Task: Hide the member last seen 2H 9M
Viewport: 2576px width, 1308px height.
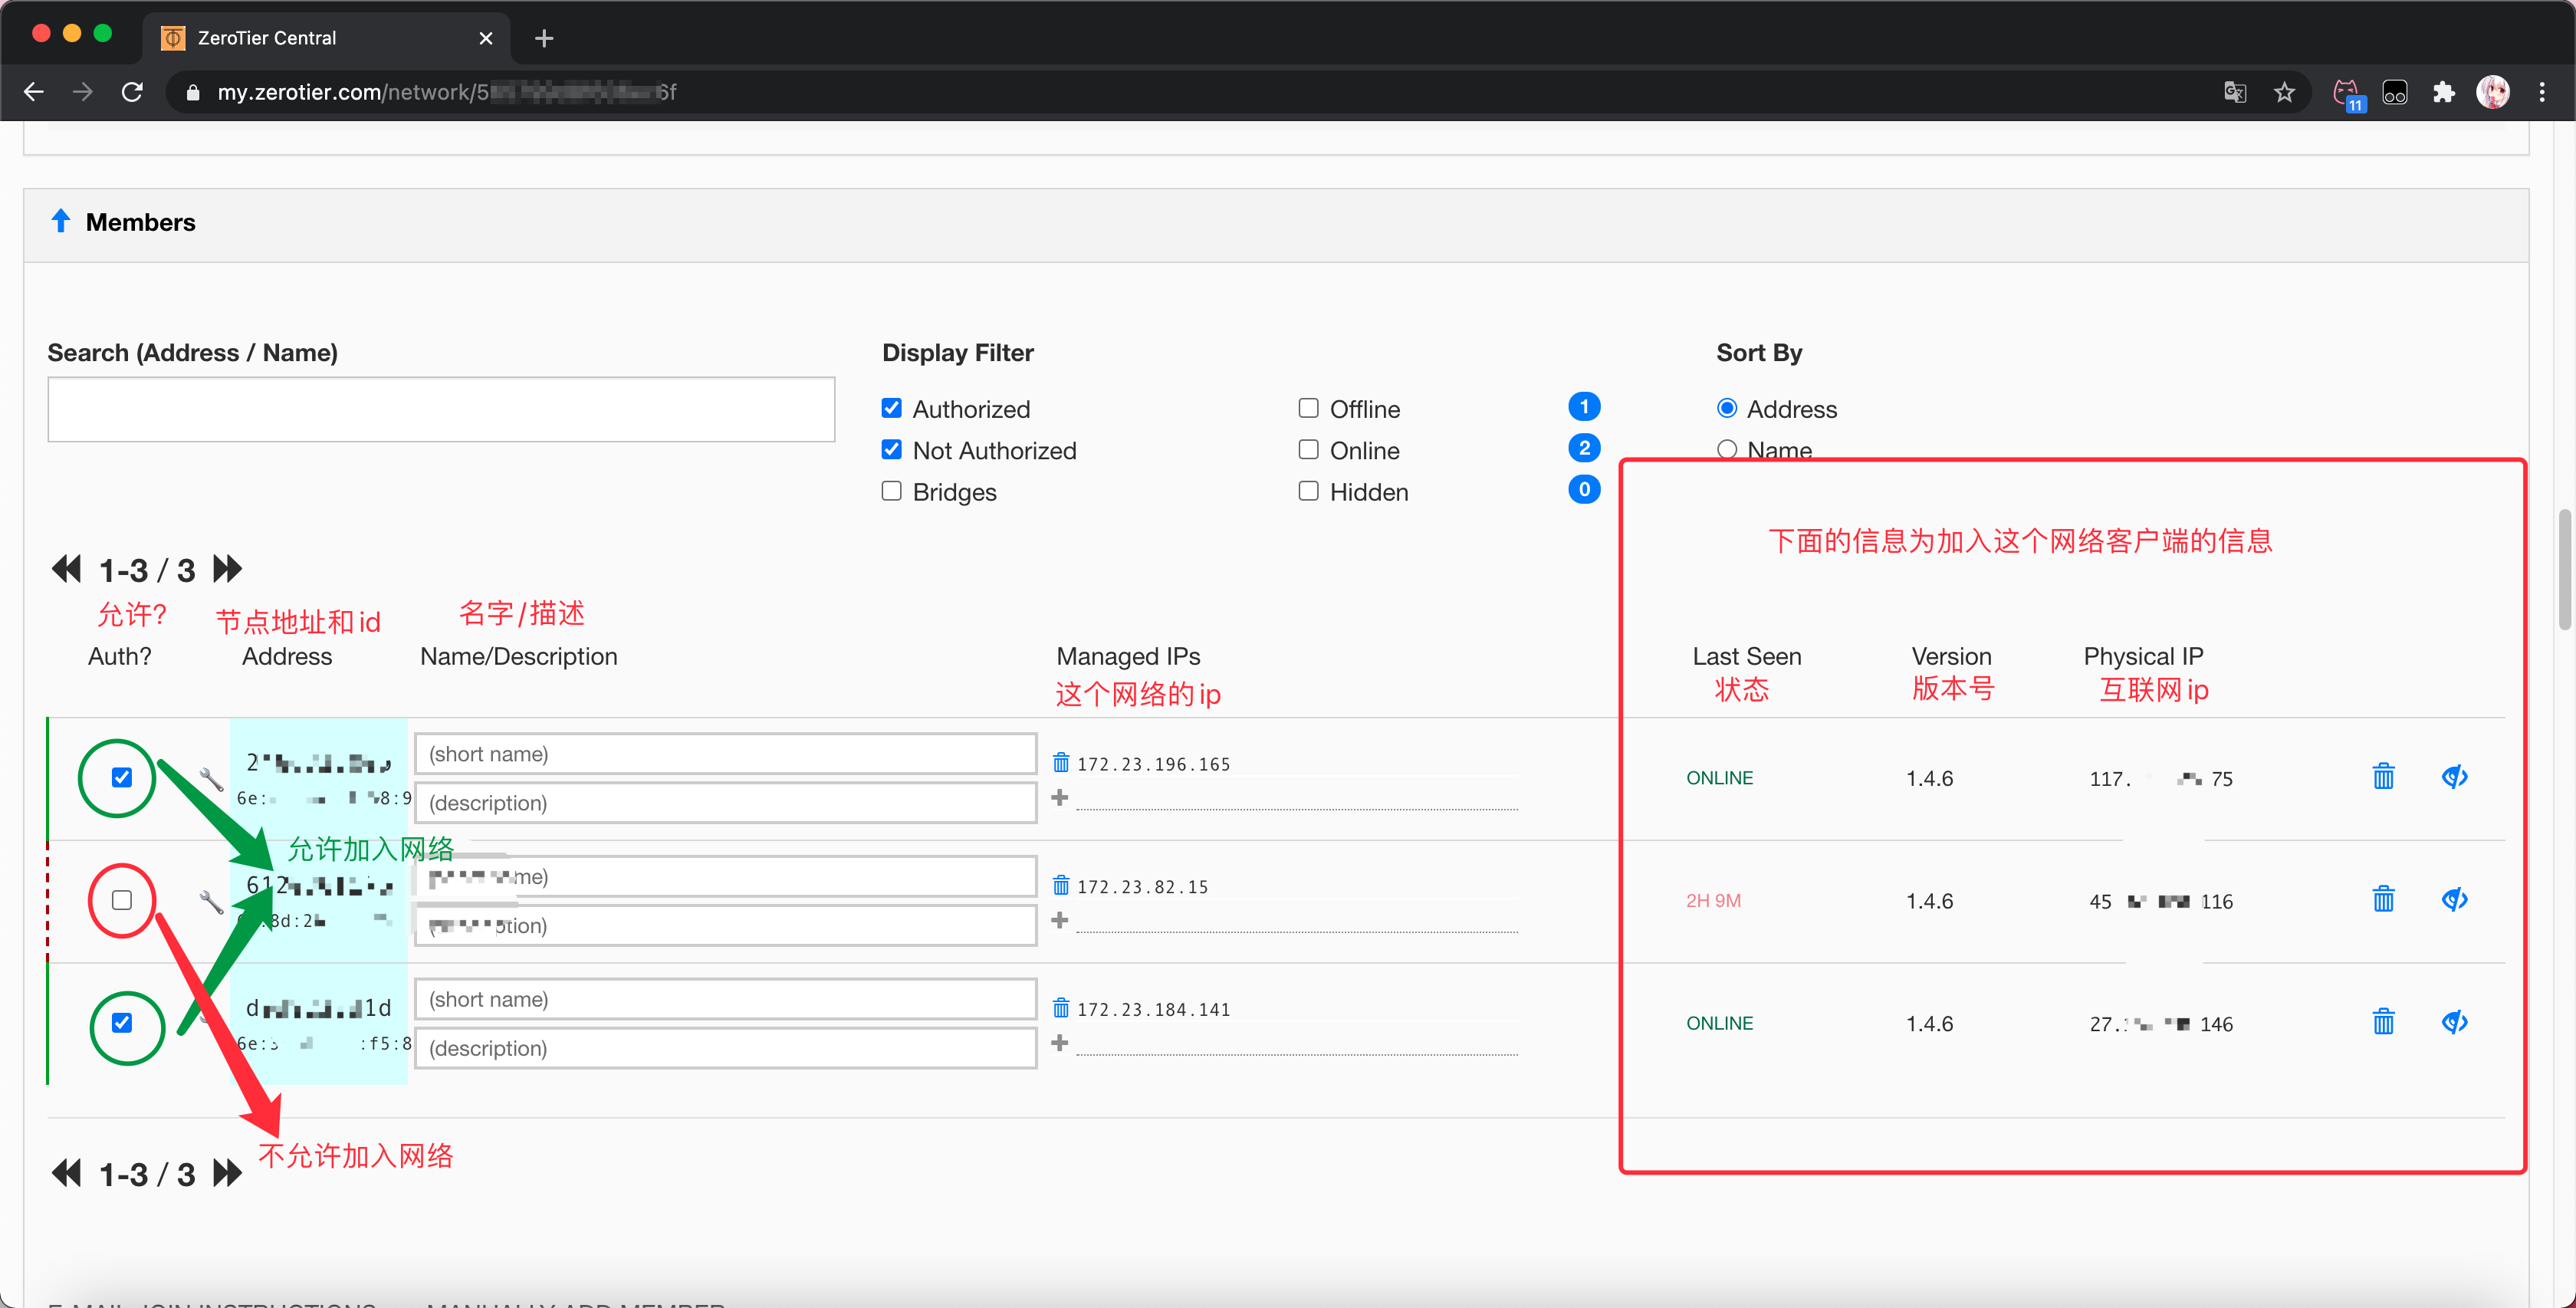Action: 2454,900
